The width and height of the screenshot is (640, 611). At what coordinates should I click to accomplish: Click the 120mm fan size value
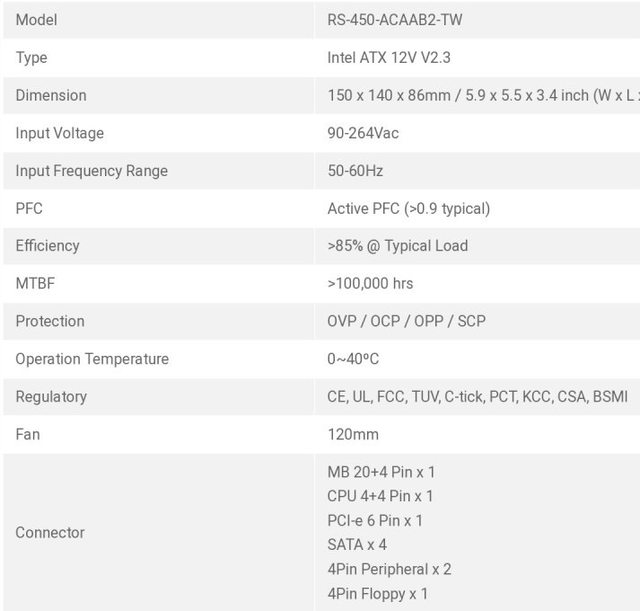[x=353, y=435]
